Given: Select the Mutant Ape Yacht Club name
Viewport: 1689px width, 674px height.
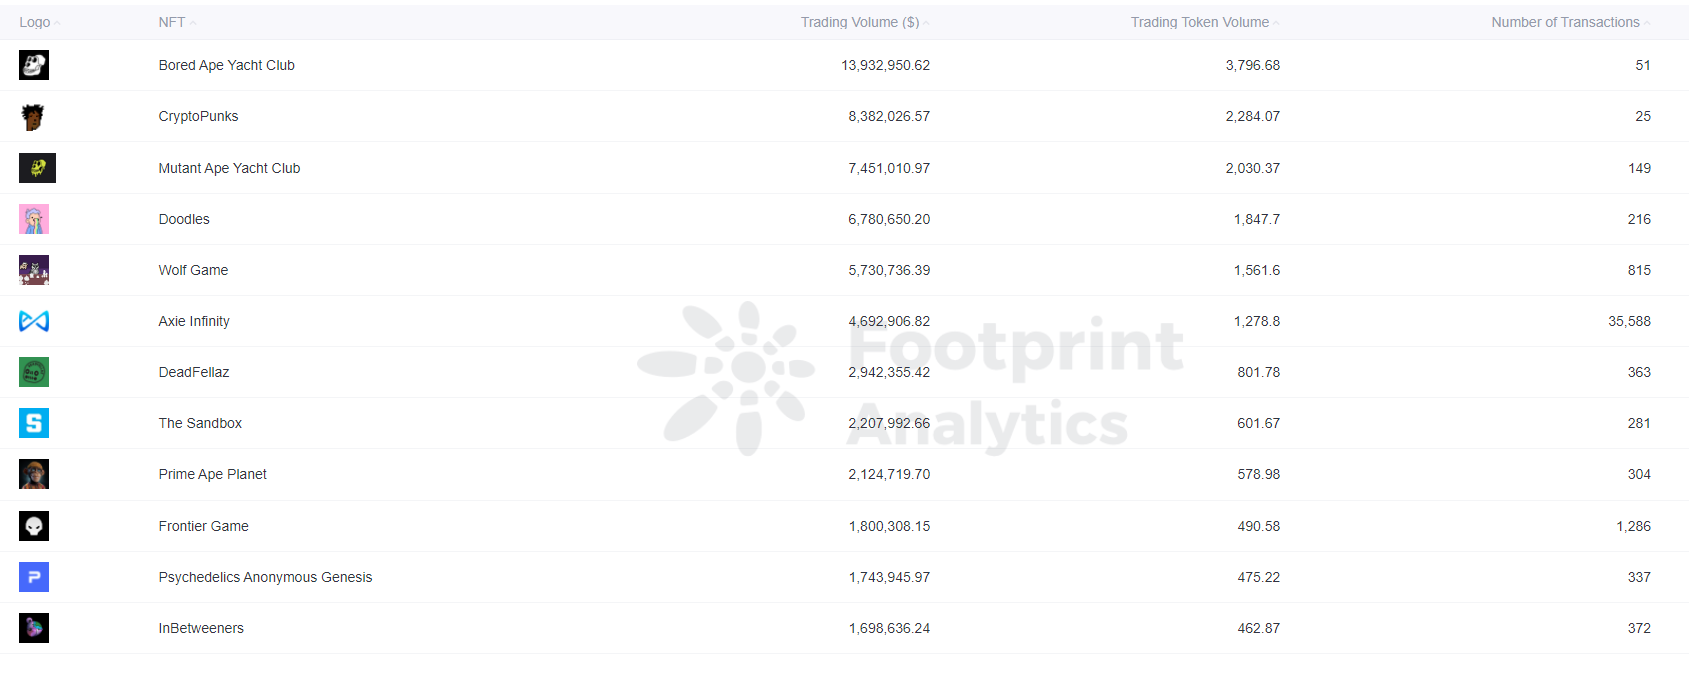Looking at the screenshot, I should [x=229, y=168].
